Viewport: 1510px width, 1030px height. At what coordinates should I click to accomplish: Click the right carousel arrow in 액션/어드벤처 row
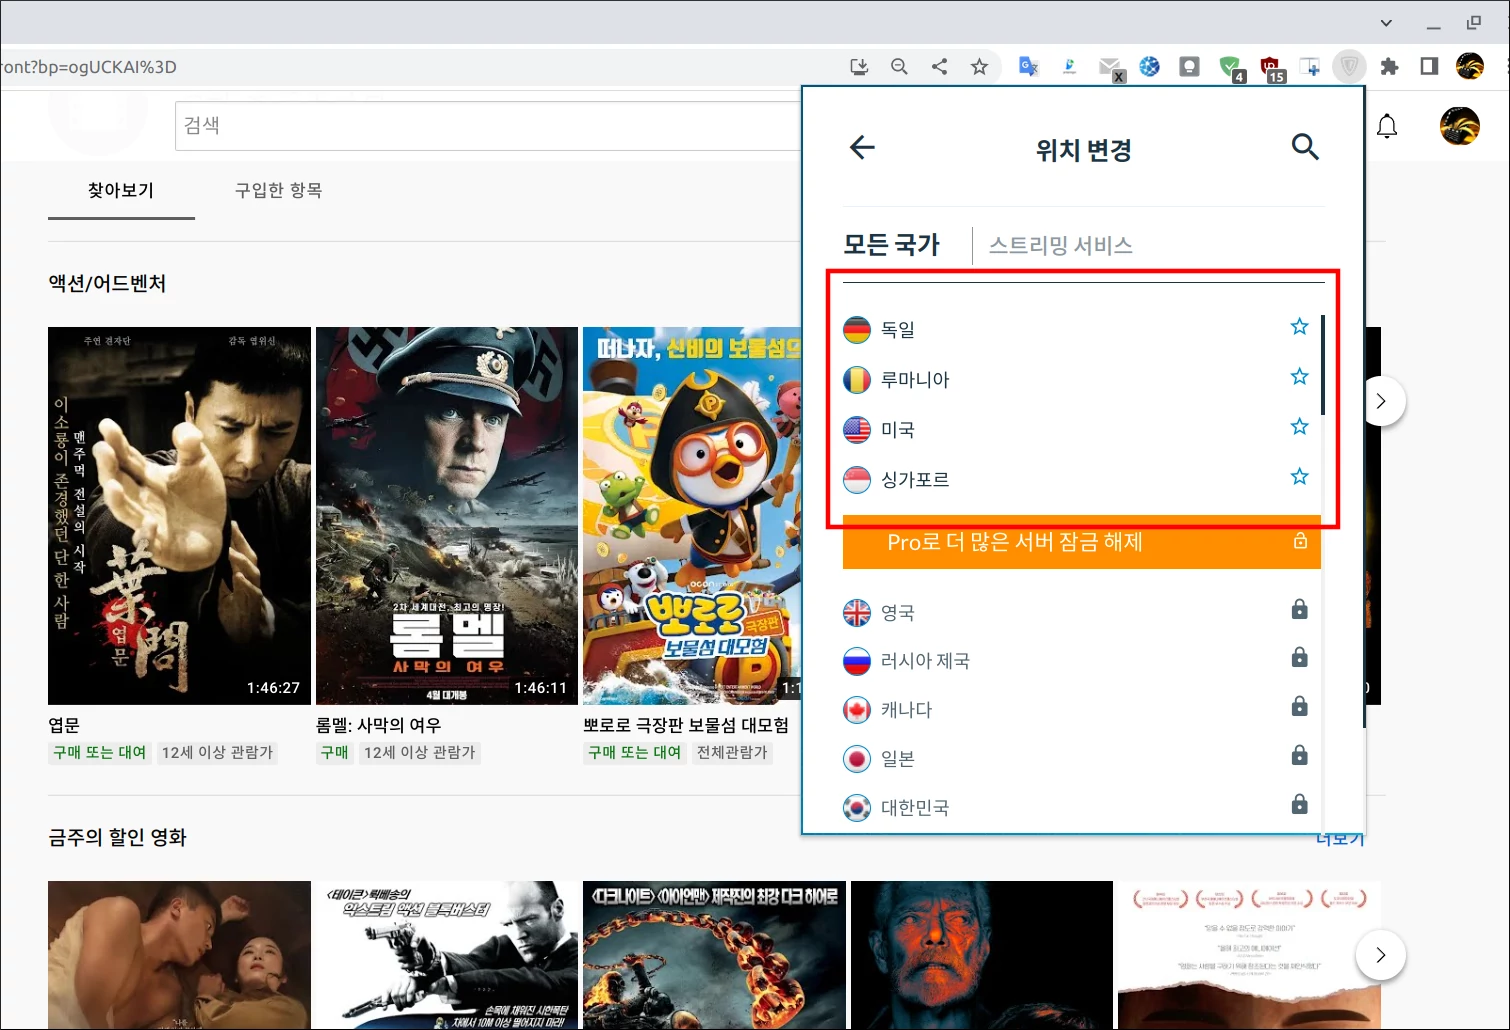pyautogui.click(x=1381, y=401)
